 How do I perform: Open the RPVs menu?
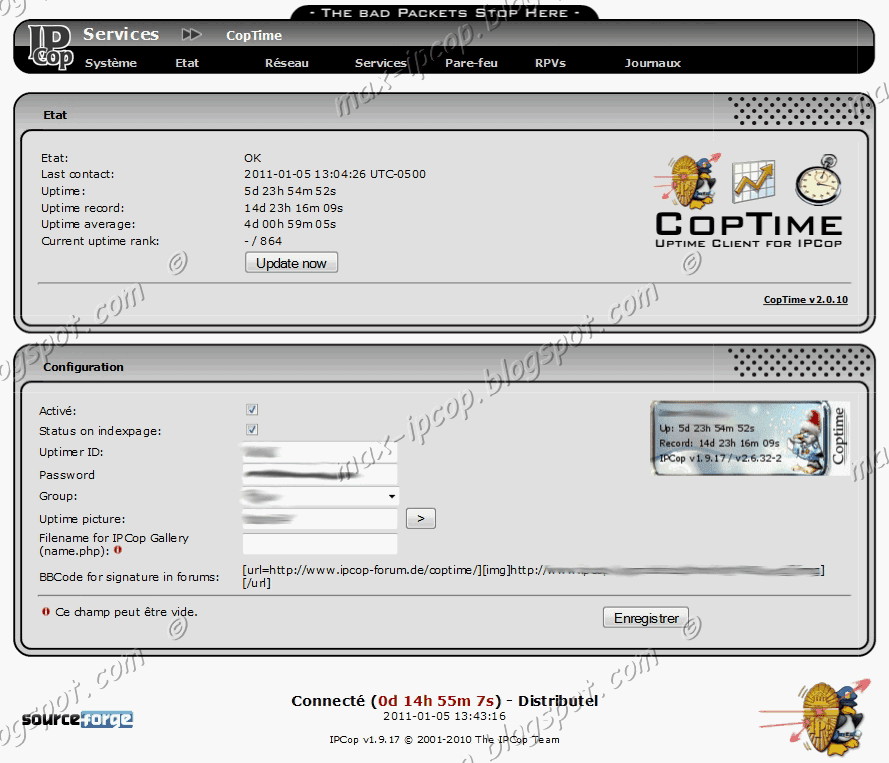551,63
